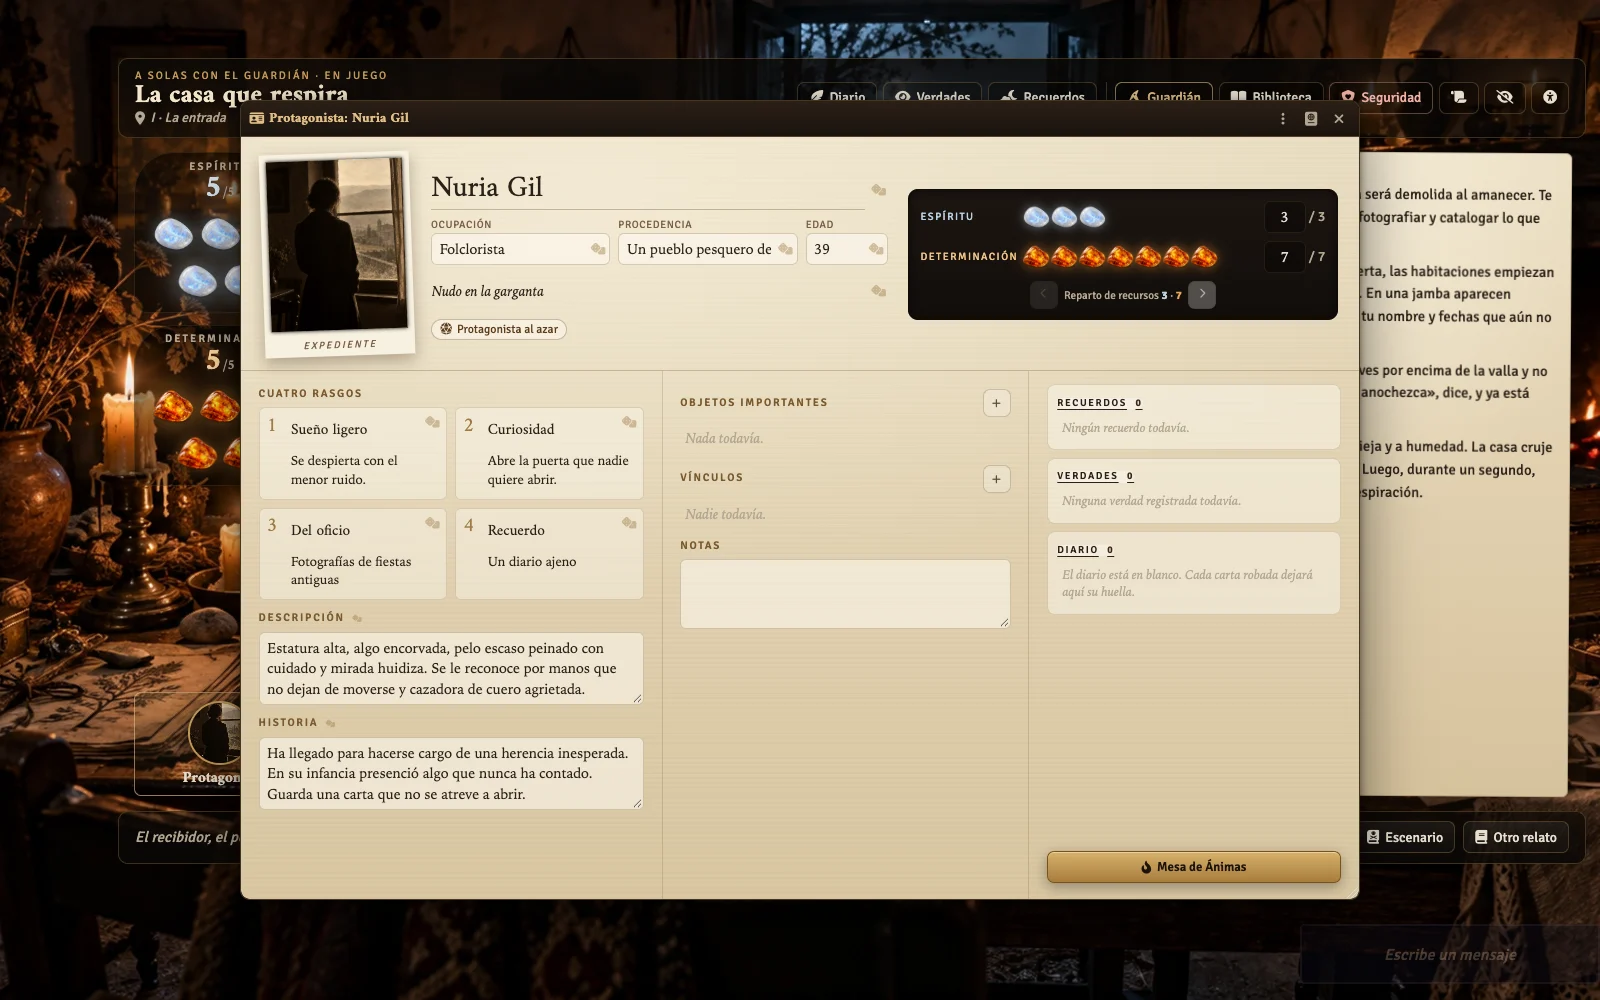Randomize the Ocupación field with its dice icon
1600x1000 pixels.
click(x=598, y=249)
